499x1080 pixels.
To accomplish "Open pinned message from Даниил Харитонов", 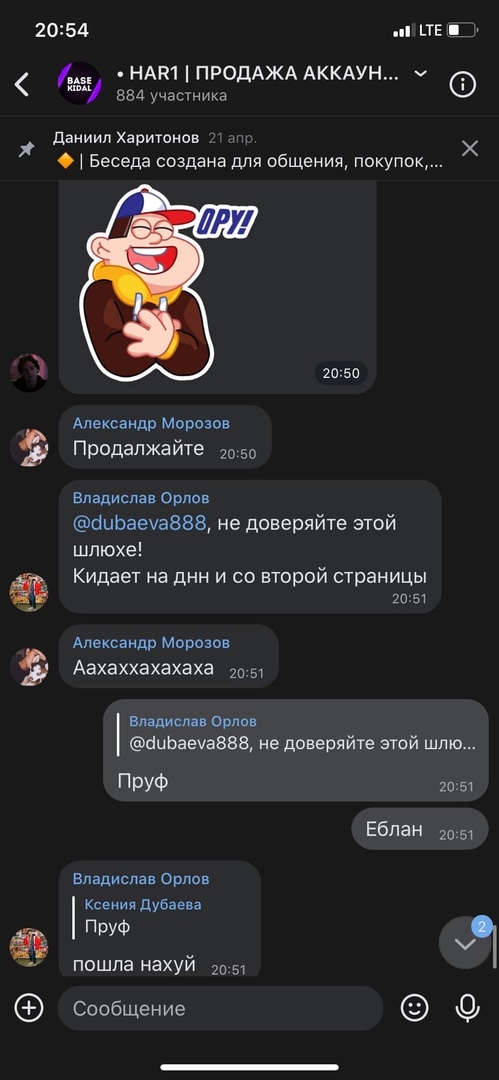I will tap(248, 149).
